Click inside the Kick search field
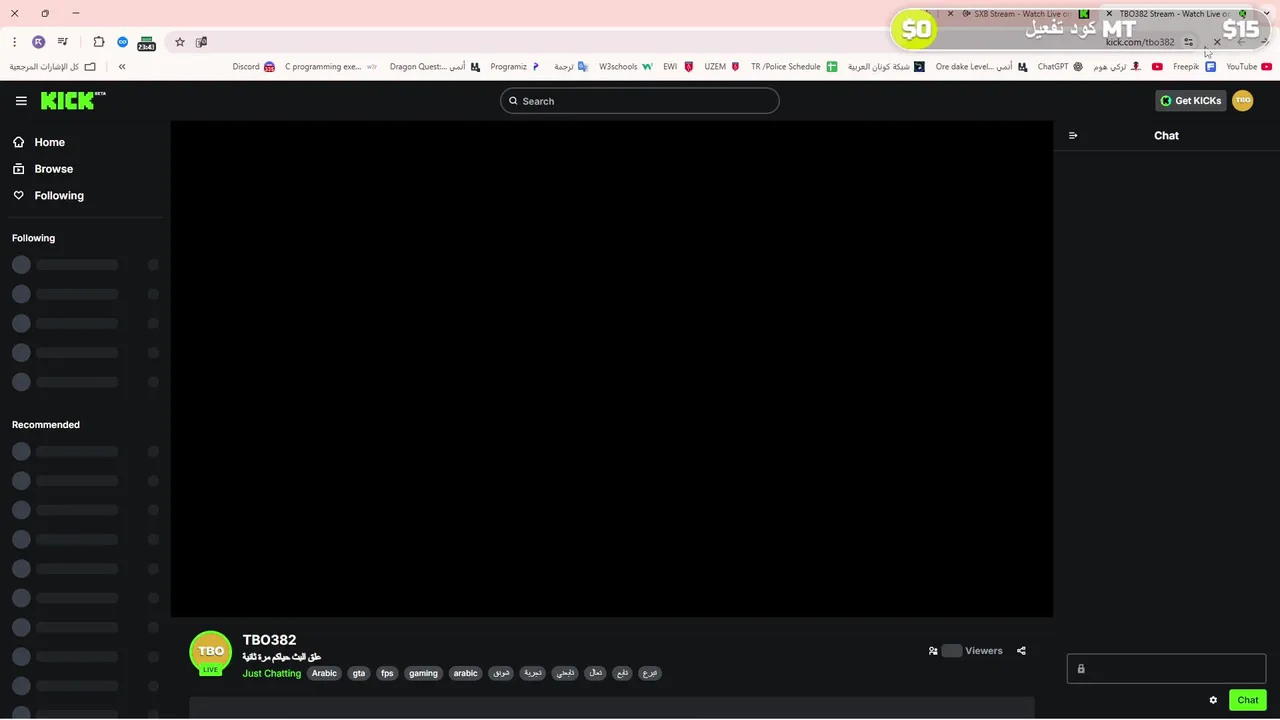Image resolution: width=1280 pixels, height=720 pixels. point(639,101)
